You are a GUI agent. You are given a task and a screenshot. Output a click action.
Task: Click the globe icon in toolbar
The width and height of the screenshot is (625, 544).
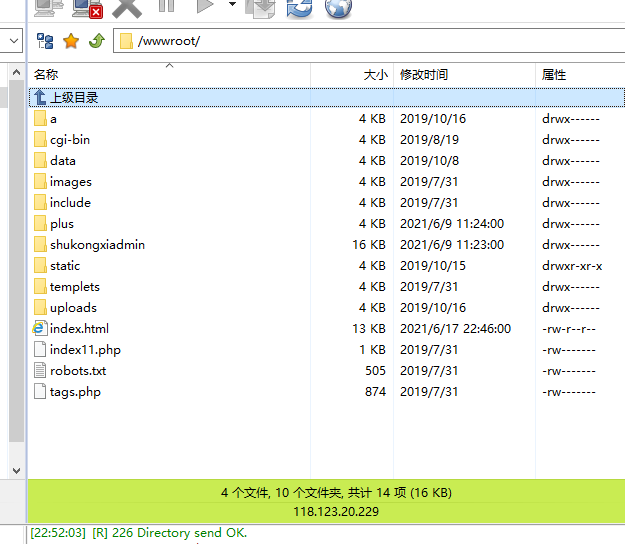pyautogui.click(x=339, y=8)
